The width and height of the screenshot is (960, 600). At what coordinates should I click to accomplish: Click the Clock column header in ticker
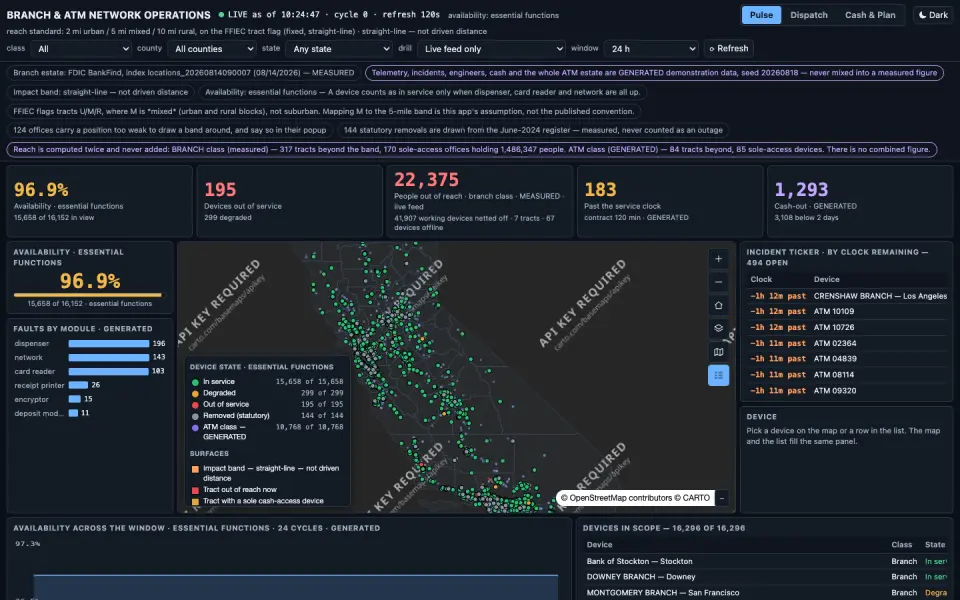coord(761,279)
